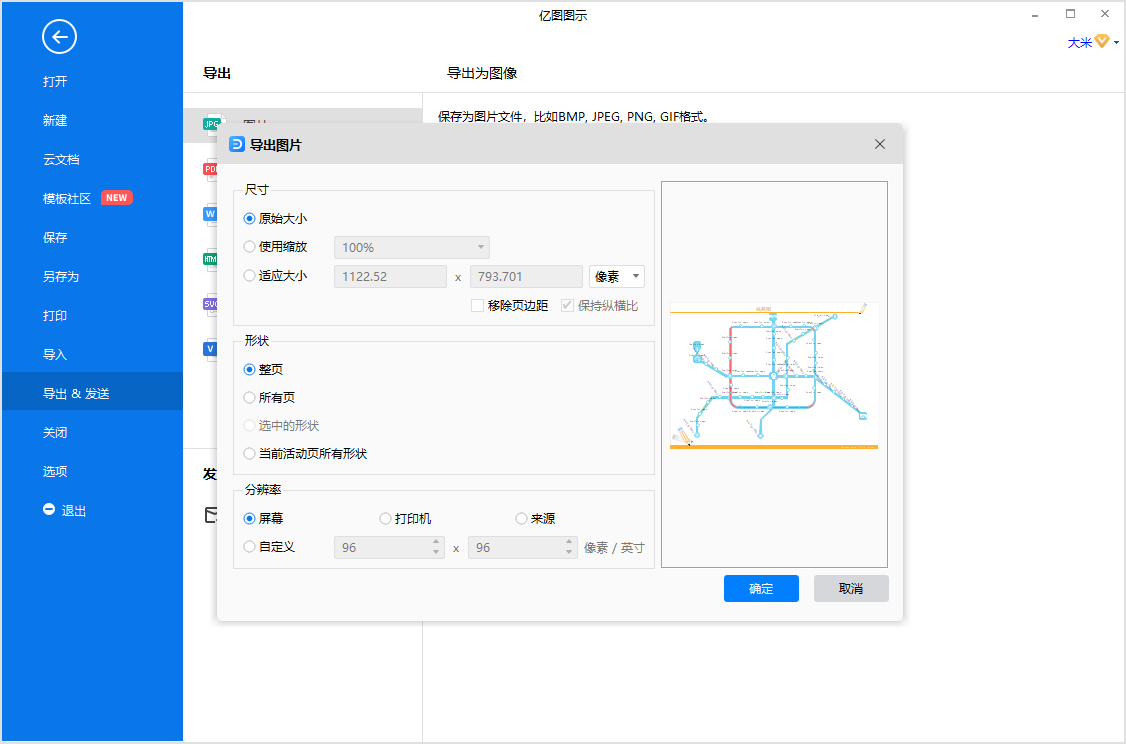Click the Visio export format icon

(210, 348)
